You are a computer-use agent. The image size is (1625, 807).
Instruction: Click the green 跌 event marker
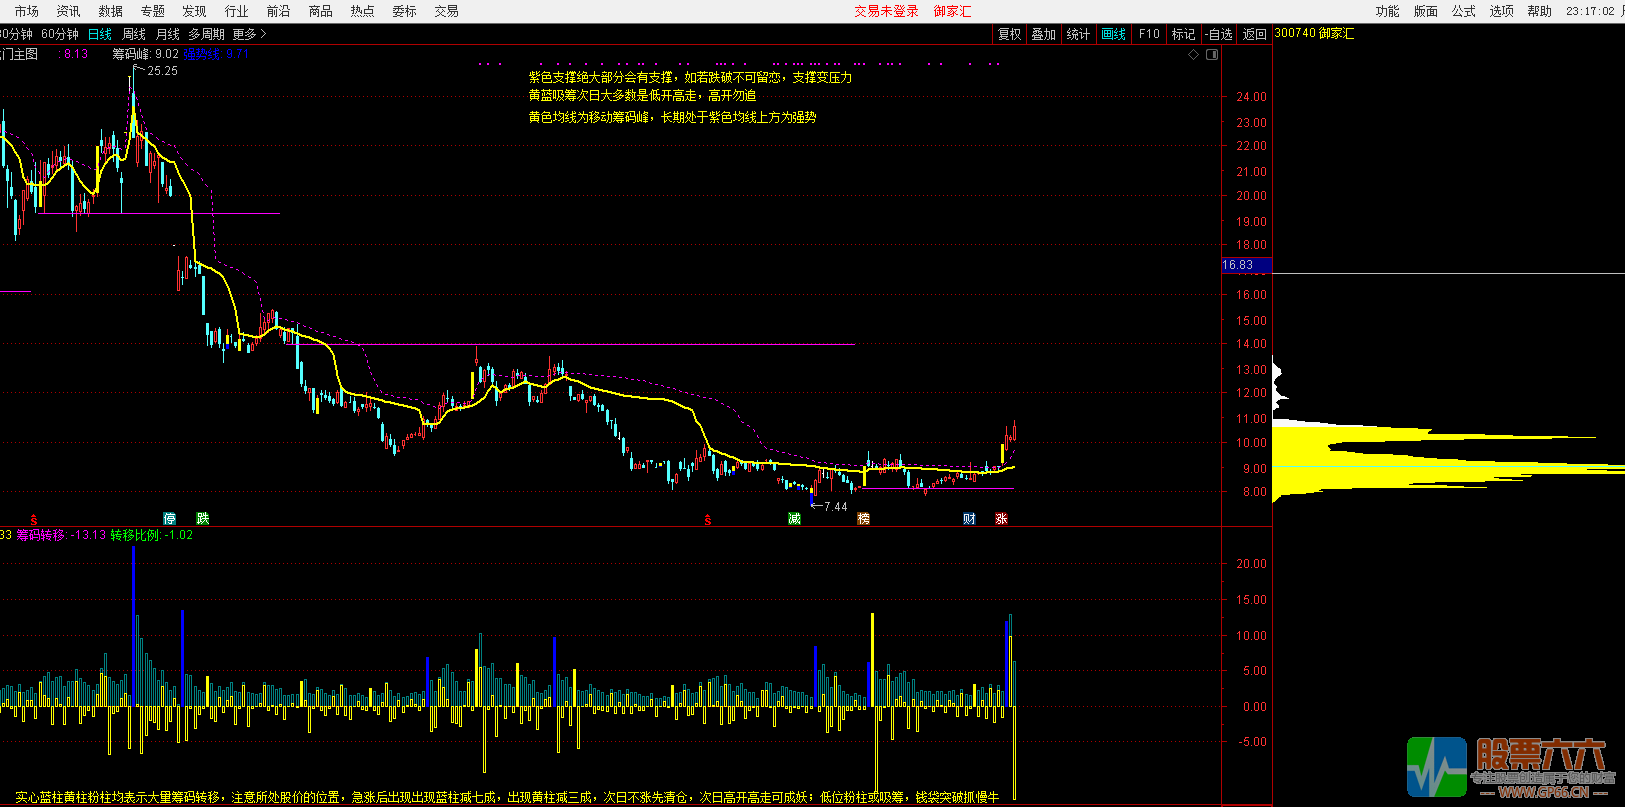pyautogui.click(x=203, y=518)
